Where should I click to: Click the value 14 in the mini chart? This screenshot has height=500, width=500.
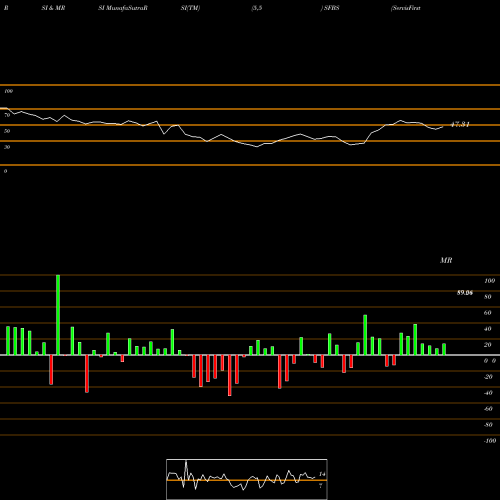click(x=322, y=474)
